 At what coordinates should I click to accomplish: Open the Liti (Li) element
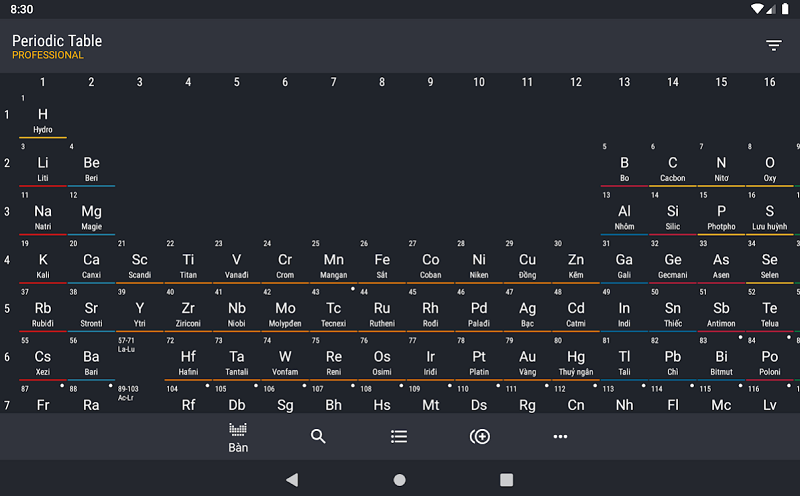(43, 164)
